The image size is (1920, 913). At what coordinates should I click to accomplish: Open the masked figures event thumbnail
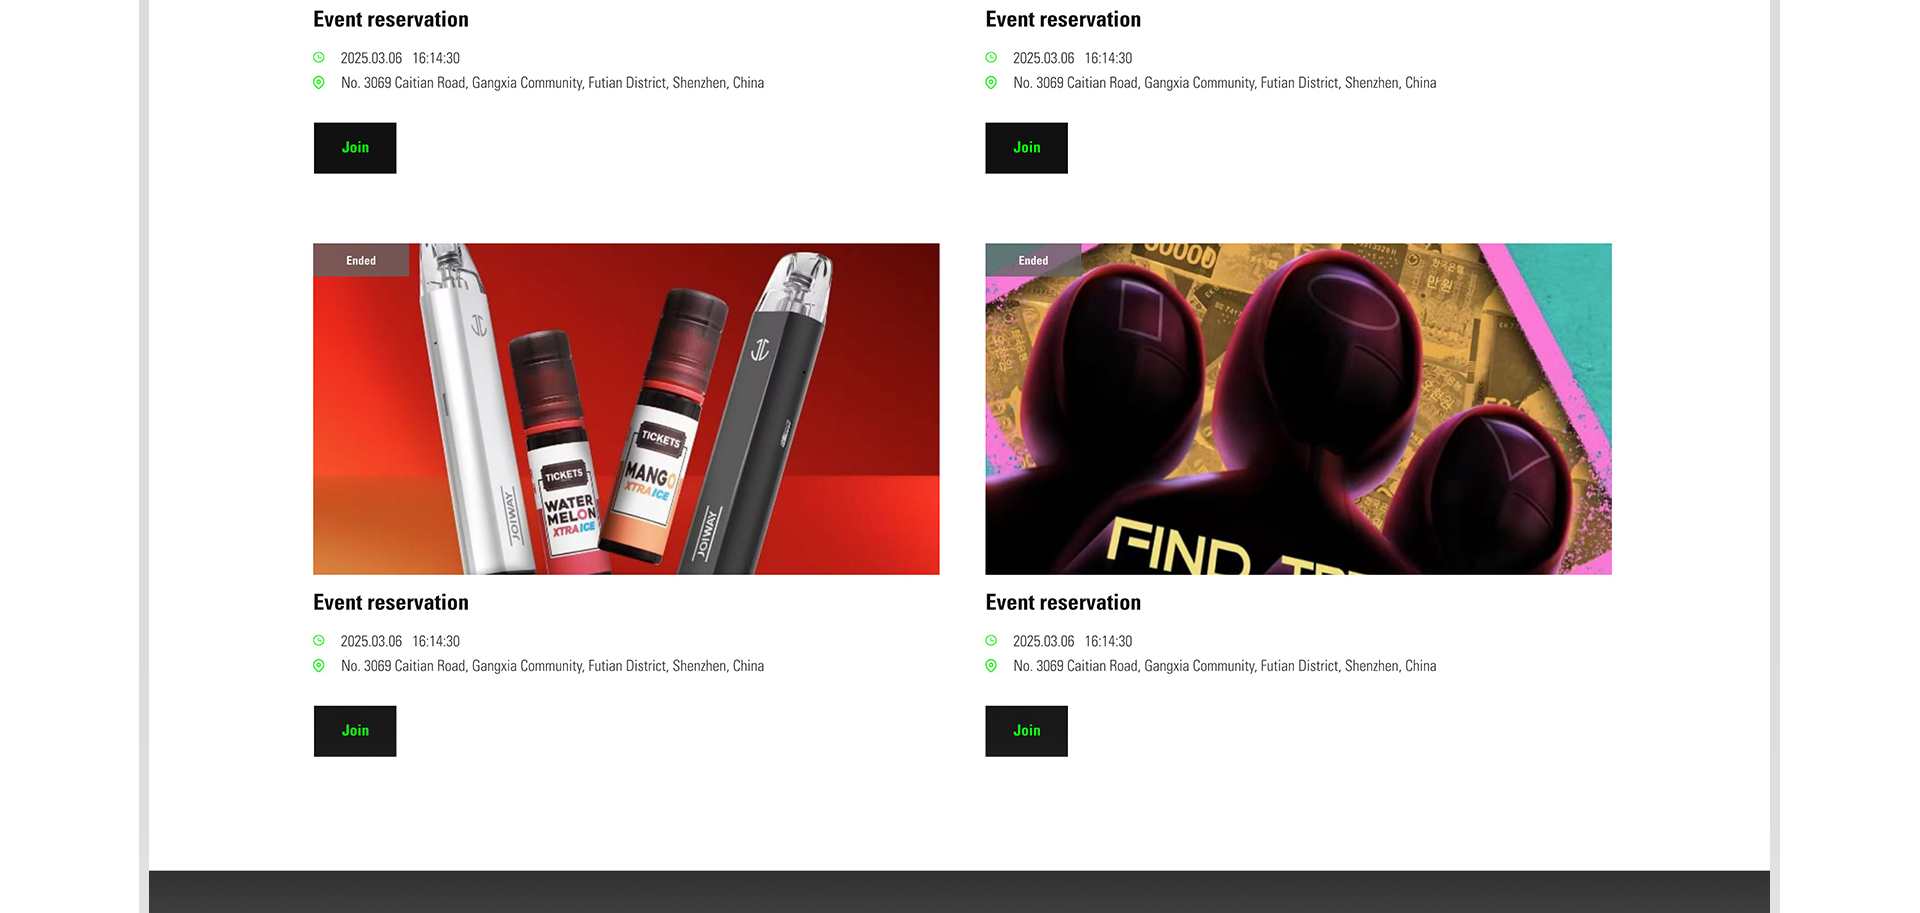click(x=1298, y=409)
